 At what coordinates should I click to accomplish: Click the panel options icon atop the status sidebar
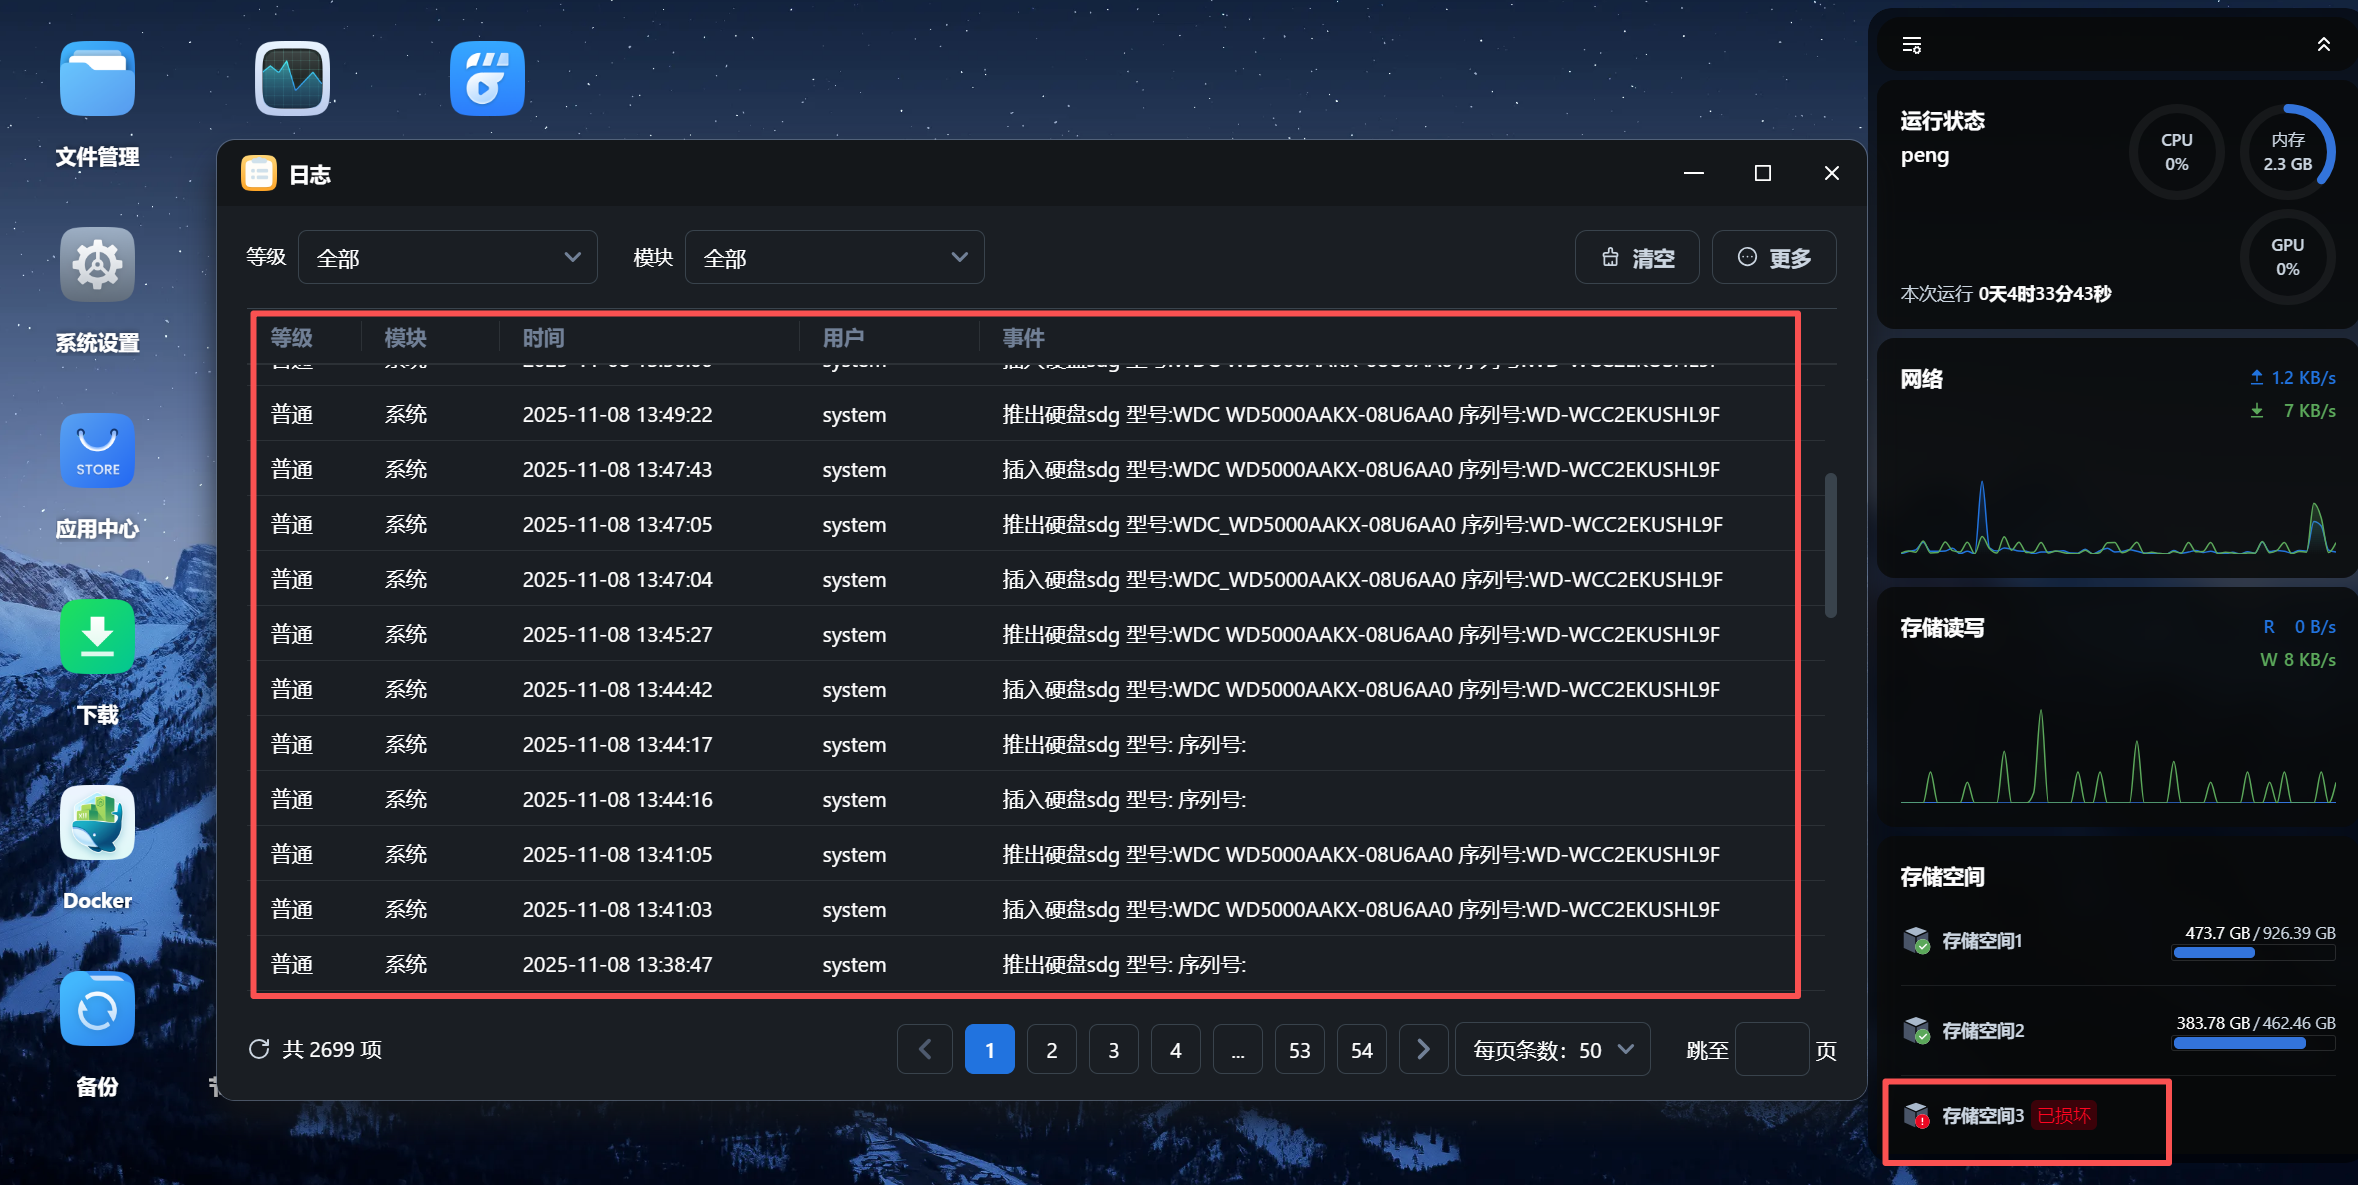point(1911,44)
